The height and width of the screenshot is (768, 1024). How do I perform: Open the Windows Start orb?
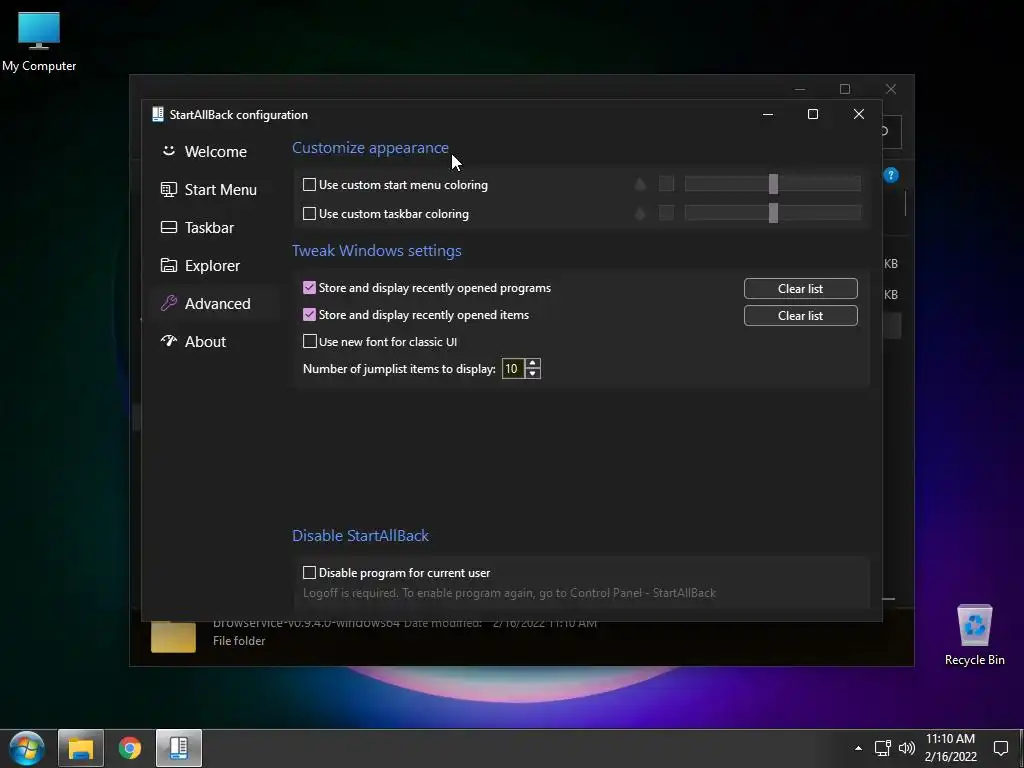(27, 748)
